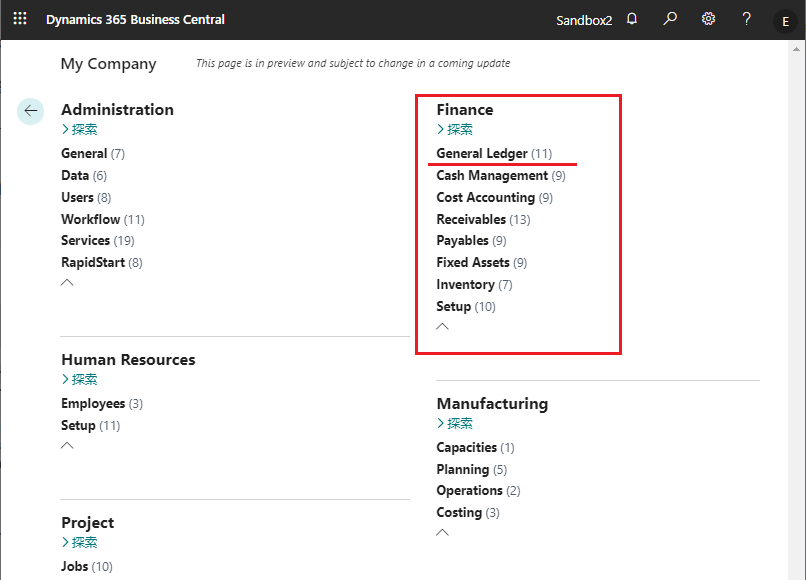Open Setup under Finance
The height and width of the screenshot is (580, 806).
(466, 307)
